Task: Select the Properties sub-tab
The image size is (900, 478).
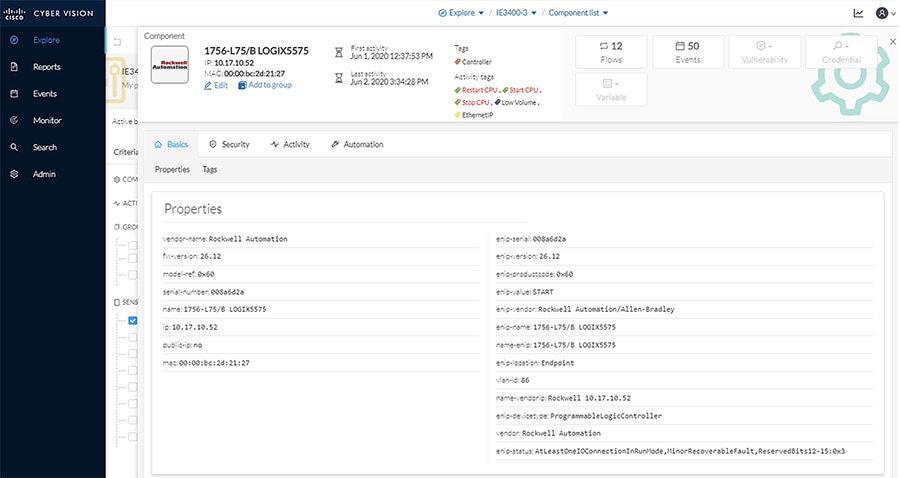Action: click(172, 170)
